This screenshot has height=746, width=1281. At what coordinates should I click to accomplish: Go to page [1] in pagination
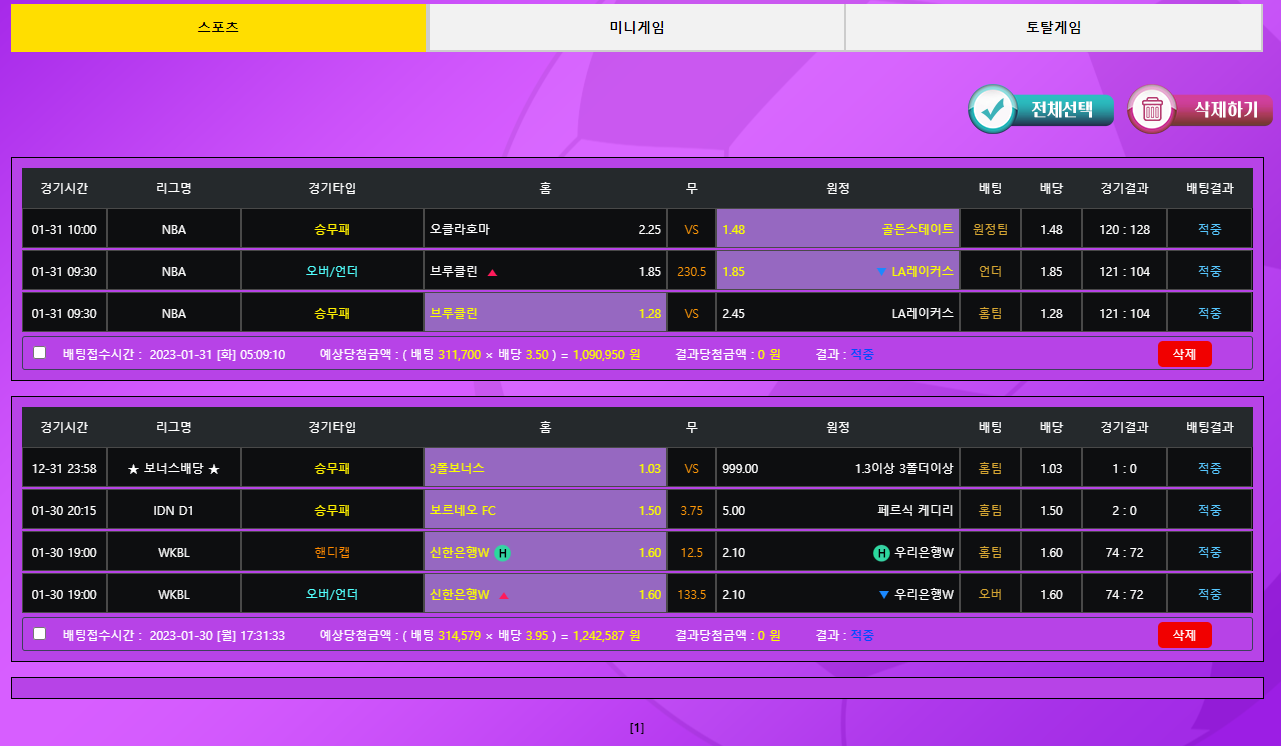(x=637, y=728)
